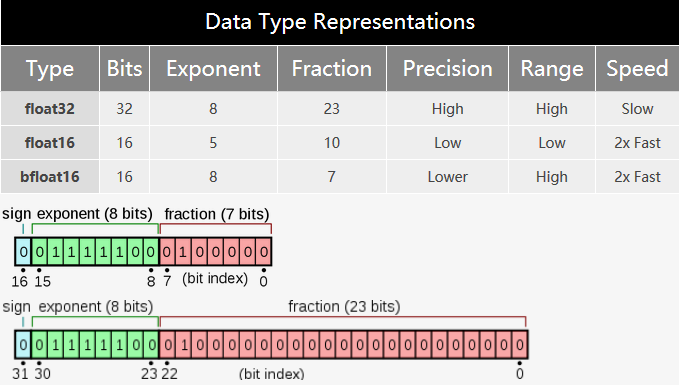Viewport: 679px width, 385px height.
Task: Click the fraction value 23 for float32
Action: click(332, 109)
